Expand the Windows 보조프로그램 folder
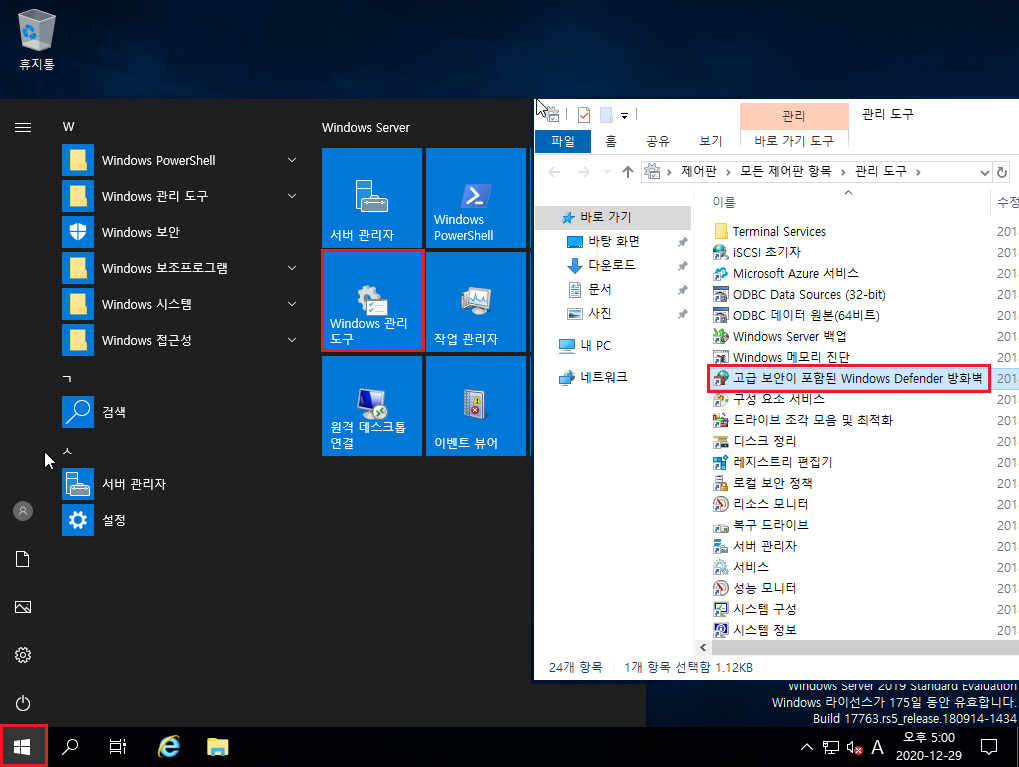Viewport: 1019px width, 767px height. [292, 268]
